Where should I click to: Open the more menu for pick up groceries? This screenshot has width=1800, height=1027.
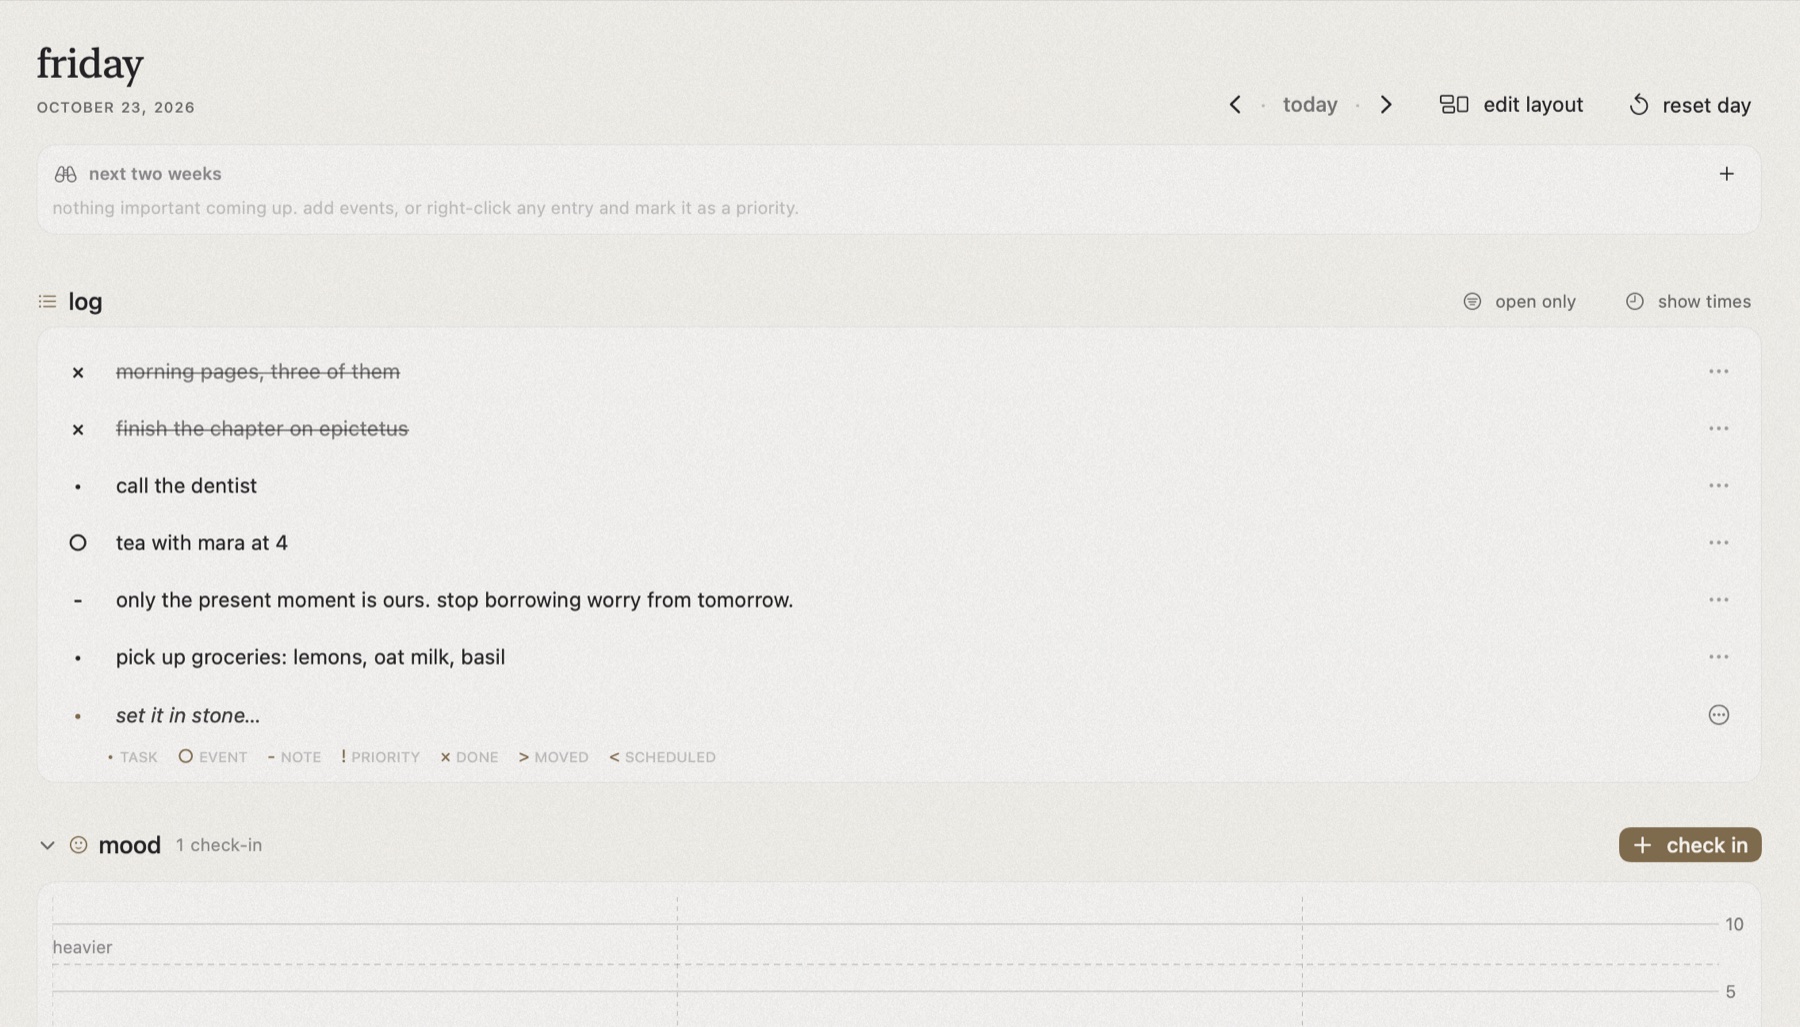tap(1718, 657)
